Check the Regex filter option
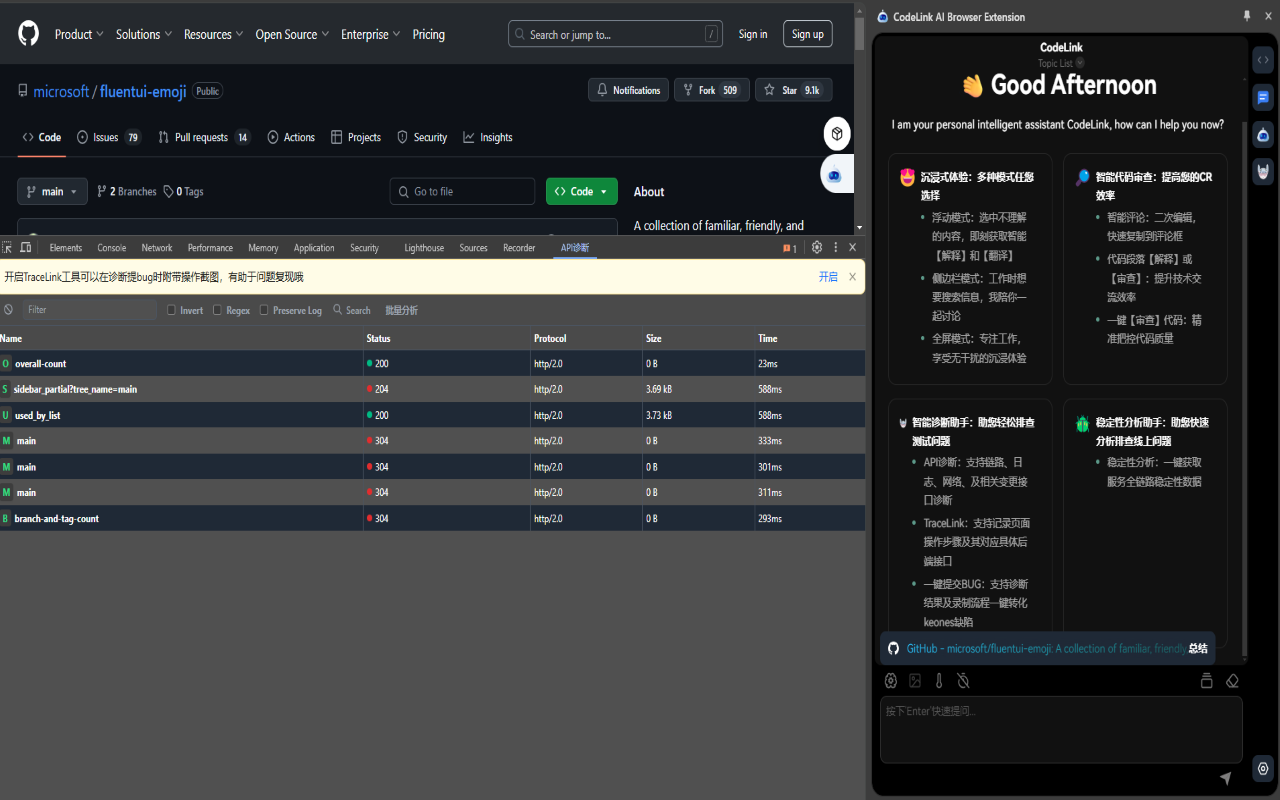The image size is (1280, 800). pyautogui.click(x=219, y=310)
